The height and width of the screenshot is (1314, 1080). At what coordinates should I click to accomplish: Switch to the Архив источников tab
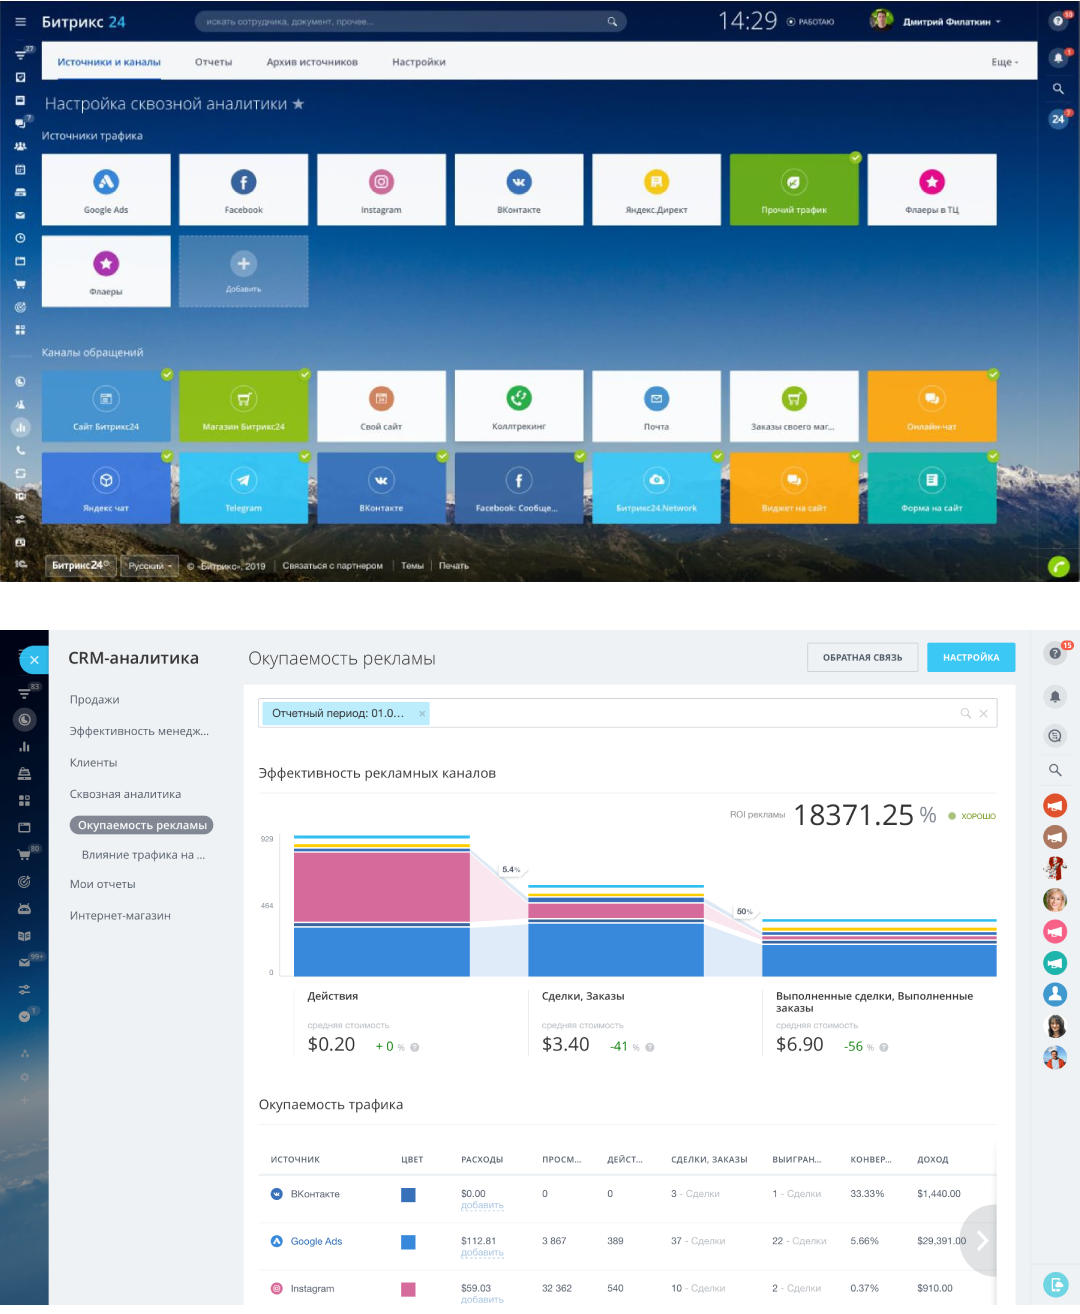(x=312, y=62)
